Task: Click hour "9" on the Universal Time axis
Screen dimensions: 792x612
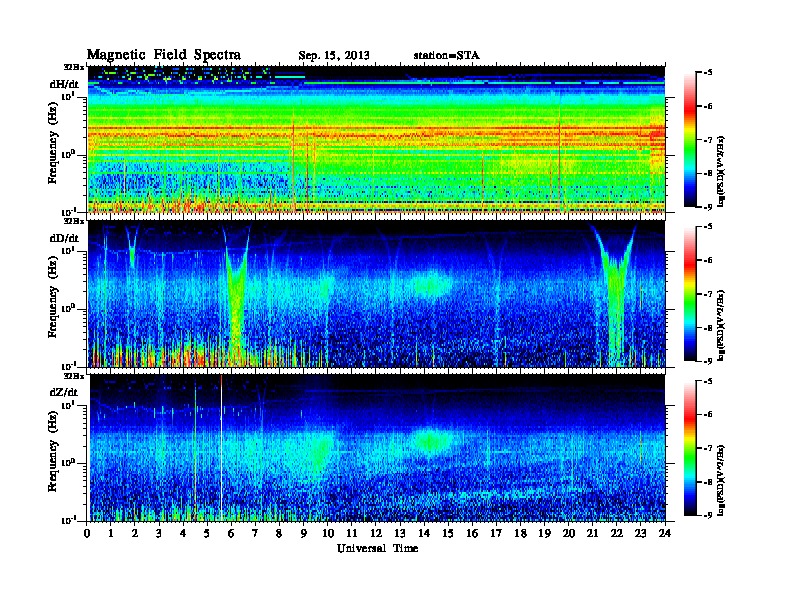Action: coord(304,533)
